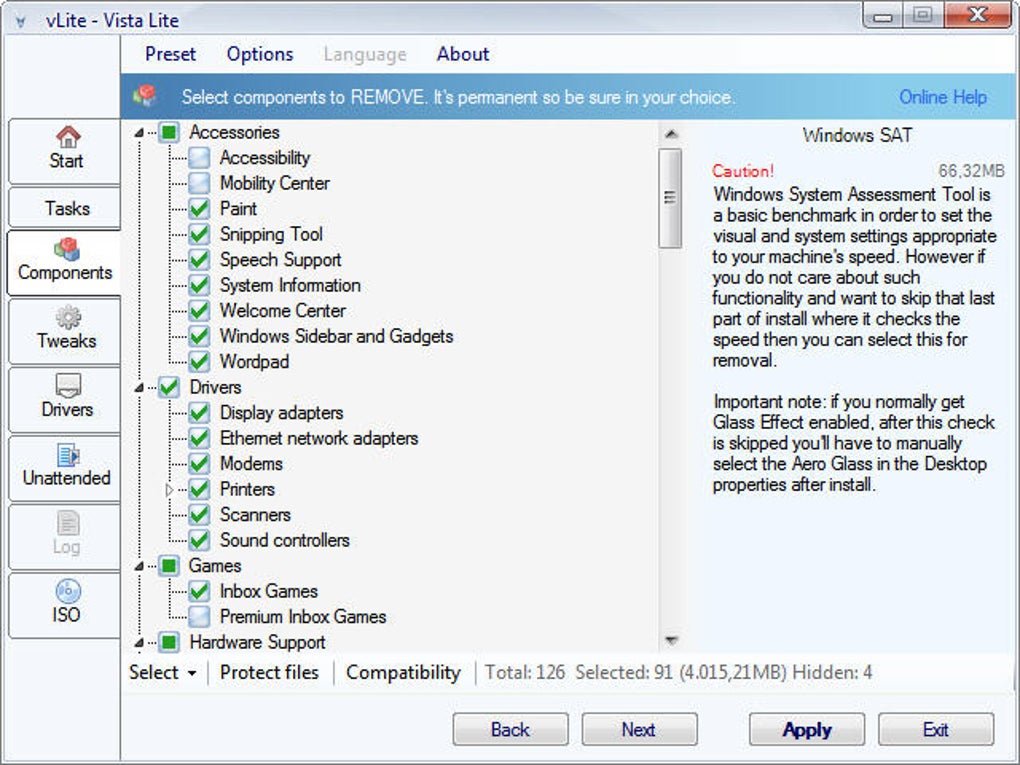Click the vLite title bar icon
Screen dimensions: 1020x765
tap(20, 21)
